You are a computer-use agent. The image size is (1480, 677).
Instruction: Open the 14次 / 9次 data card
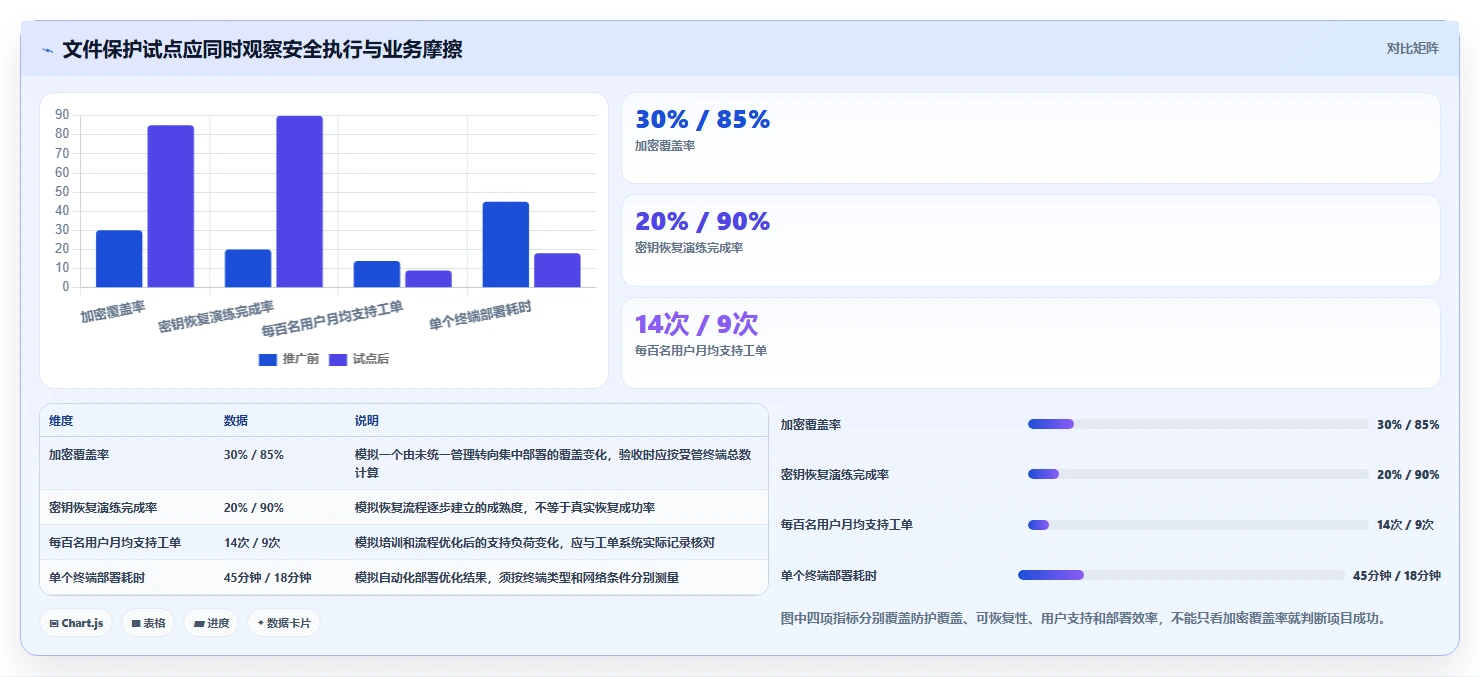pyautogui.click(x=1031, y=343)
